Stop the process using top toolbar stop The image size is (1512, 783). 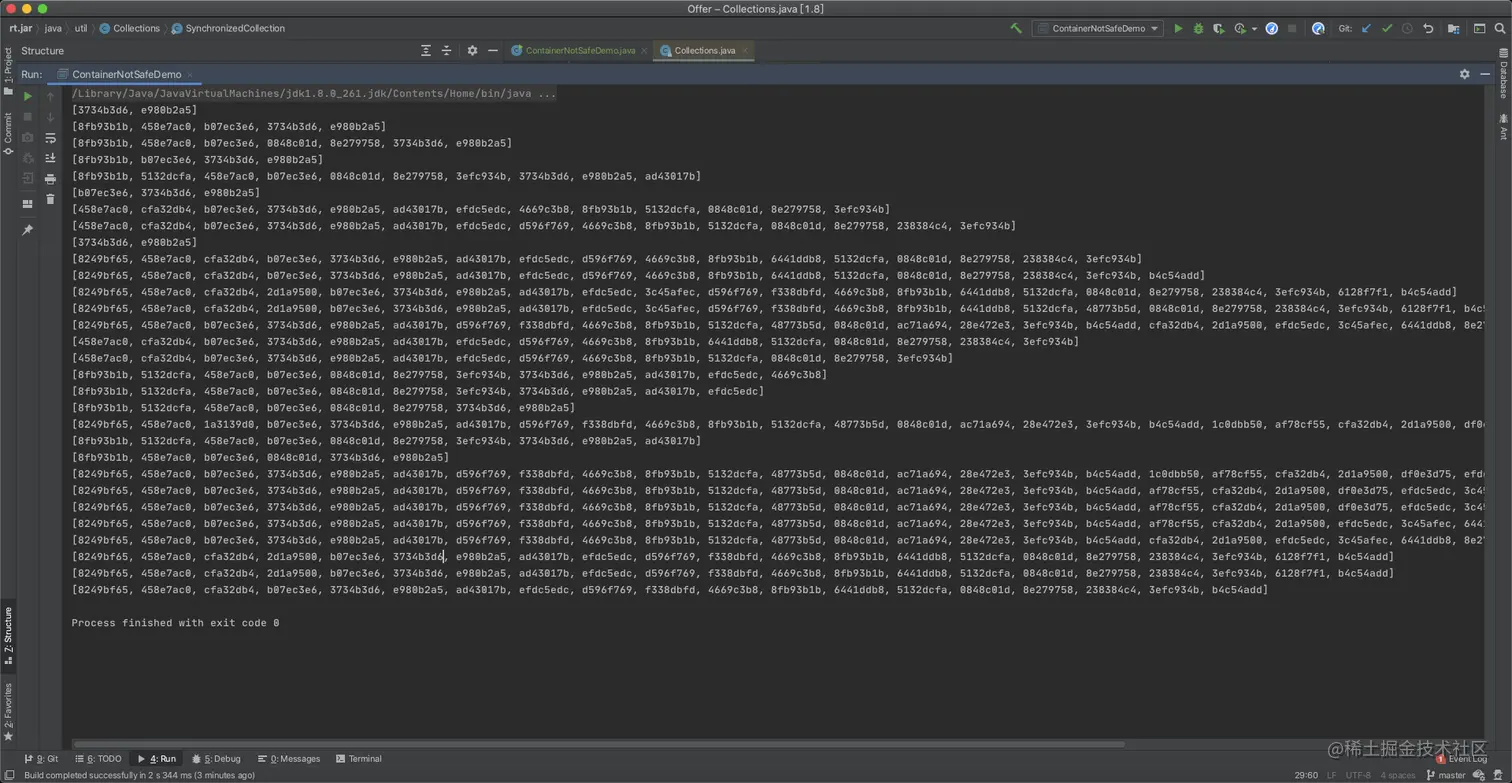click(1292, 29)
